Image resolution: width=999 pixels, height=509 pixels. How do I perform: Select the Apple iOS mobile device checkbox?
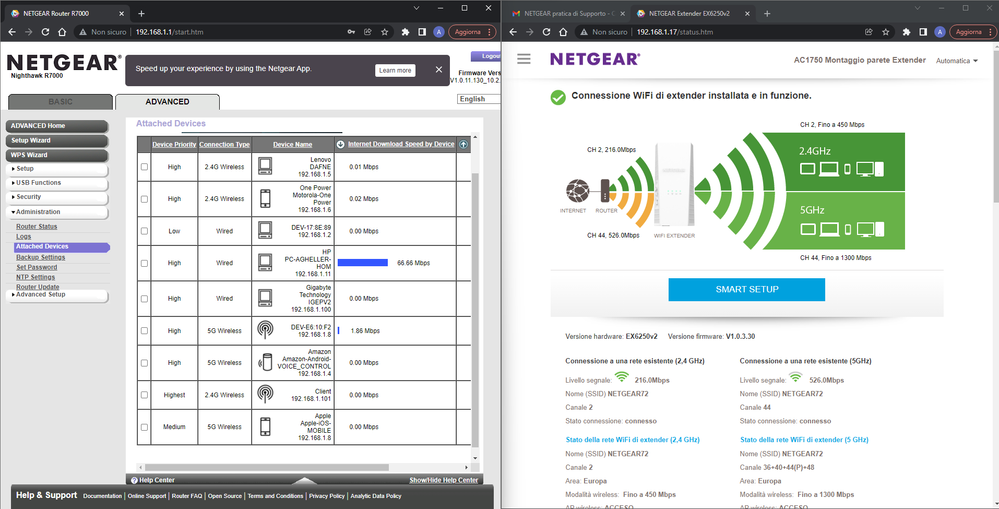tap(145, 427)
